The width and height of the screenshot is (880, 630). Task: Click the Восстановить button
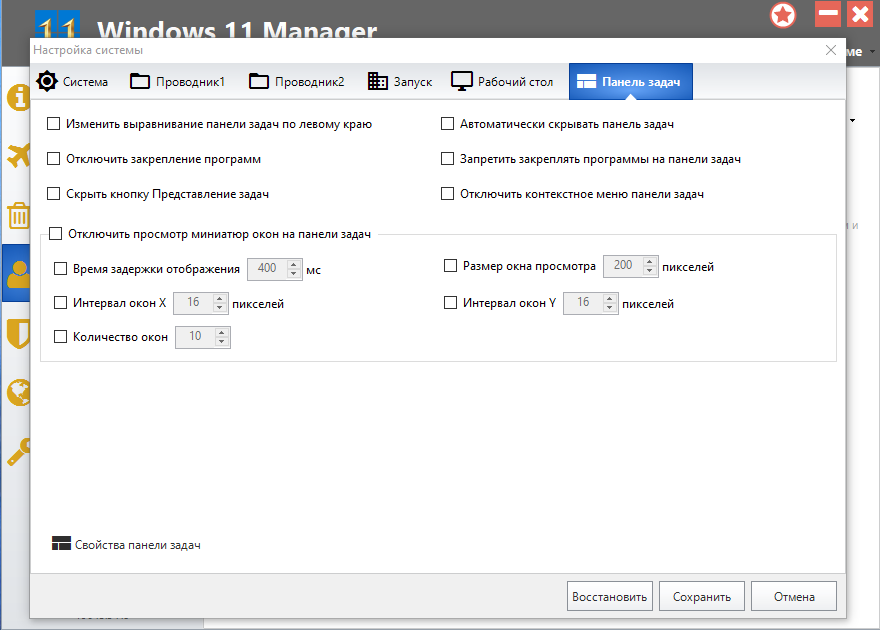(x=609, y=596)
